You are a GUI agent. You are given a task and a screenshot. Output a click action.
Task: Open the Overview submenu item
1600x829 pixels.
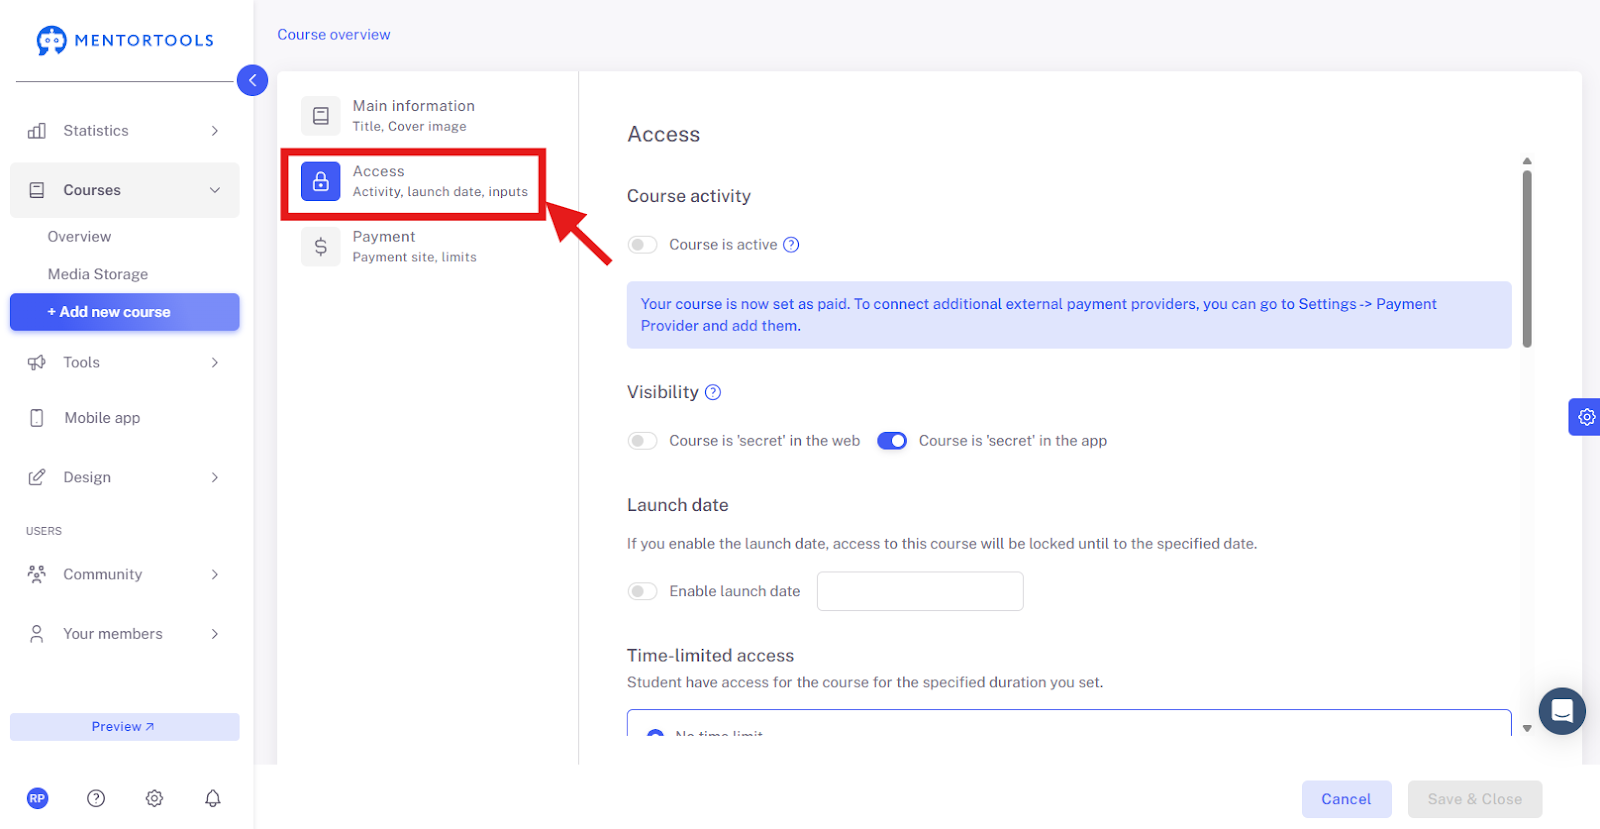79,237
